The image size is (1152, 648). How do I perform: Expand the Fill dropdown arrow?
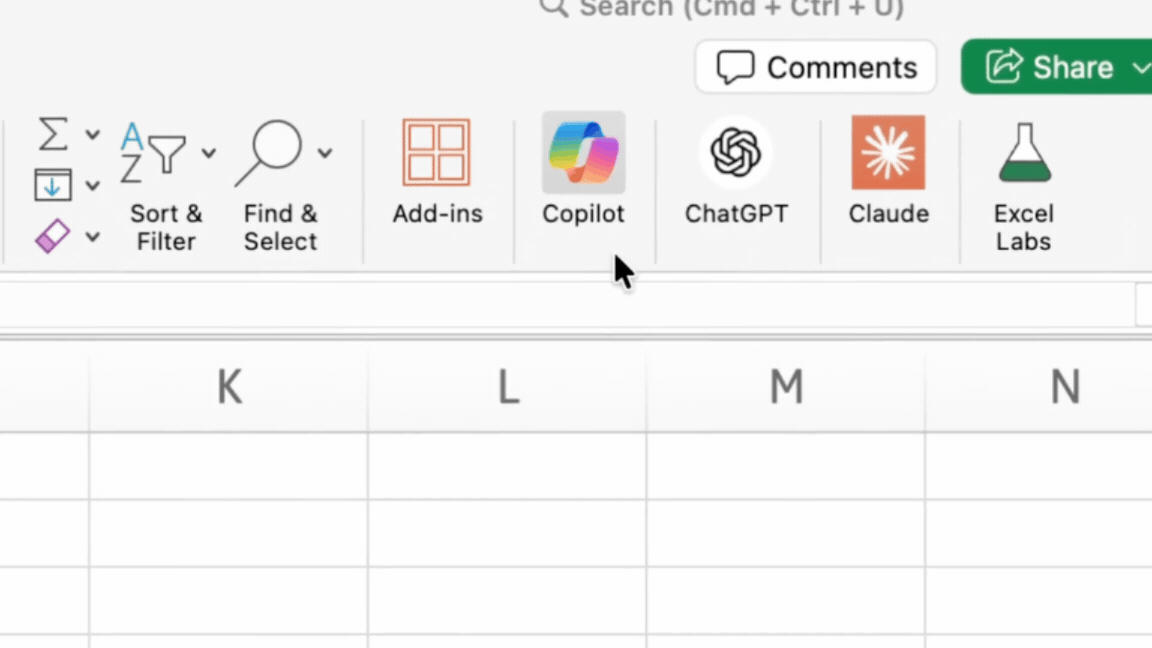coord(92,186)
